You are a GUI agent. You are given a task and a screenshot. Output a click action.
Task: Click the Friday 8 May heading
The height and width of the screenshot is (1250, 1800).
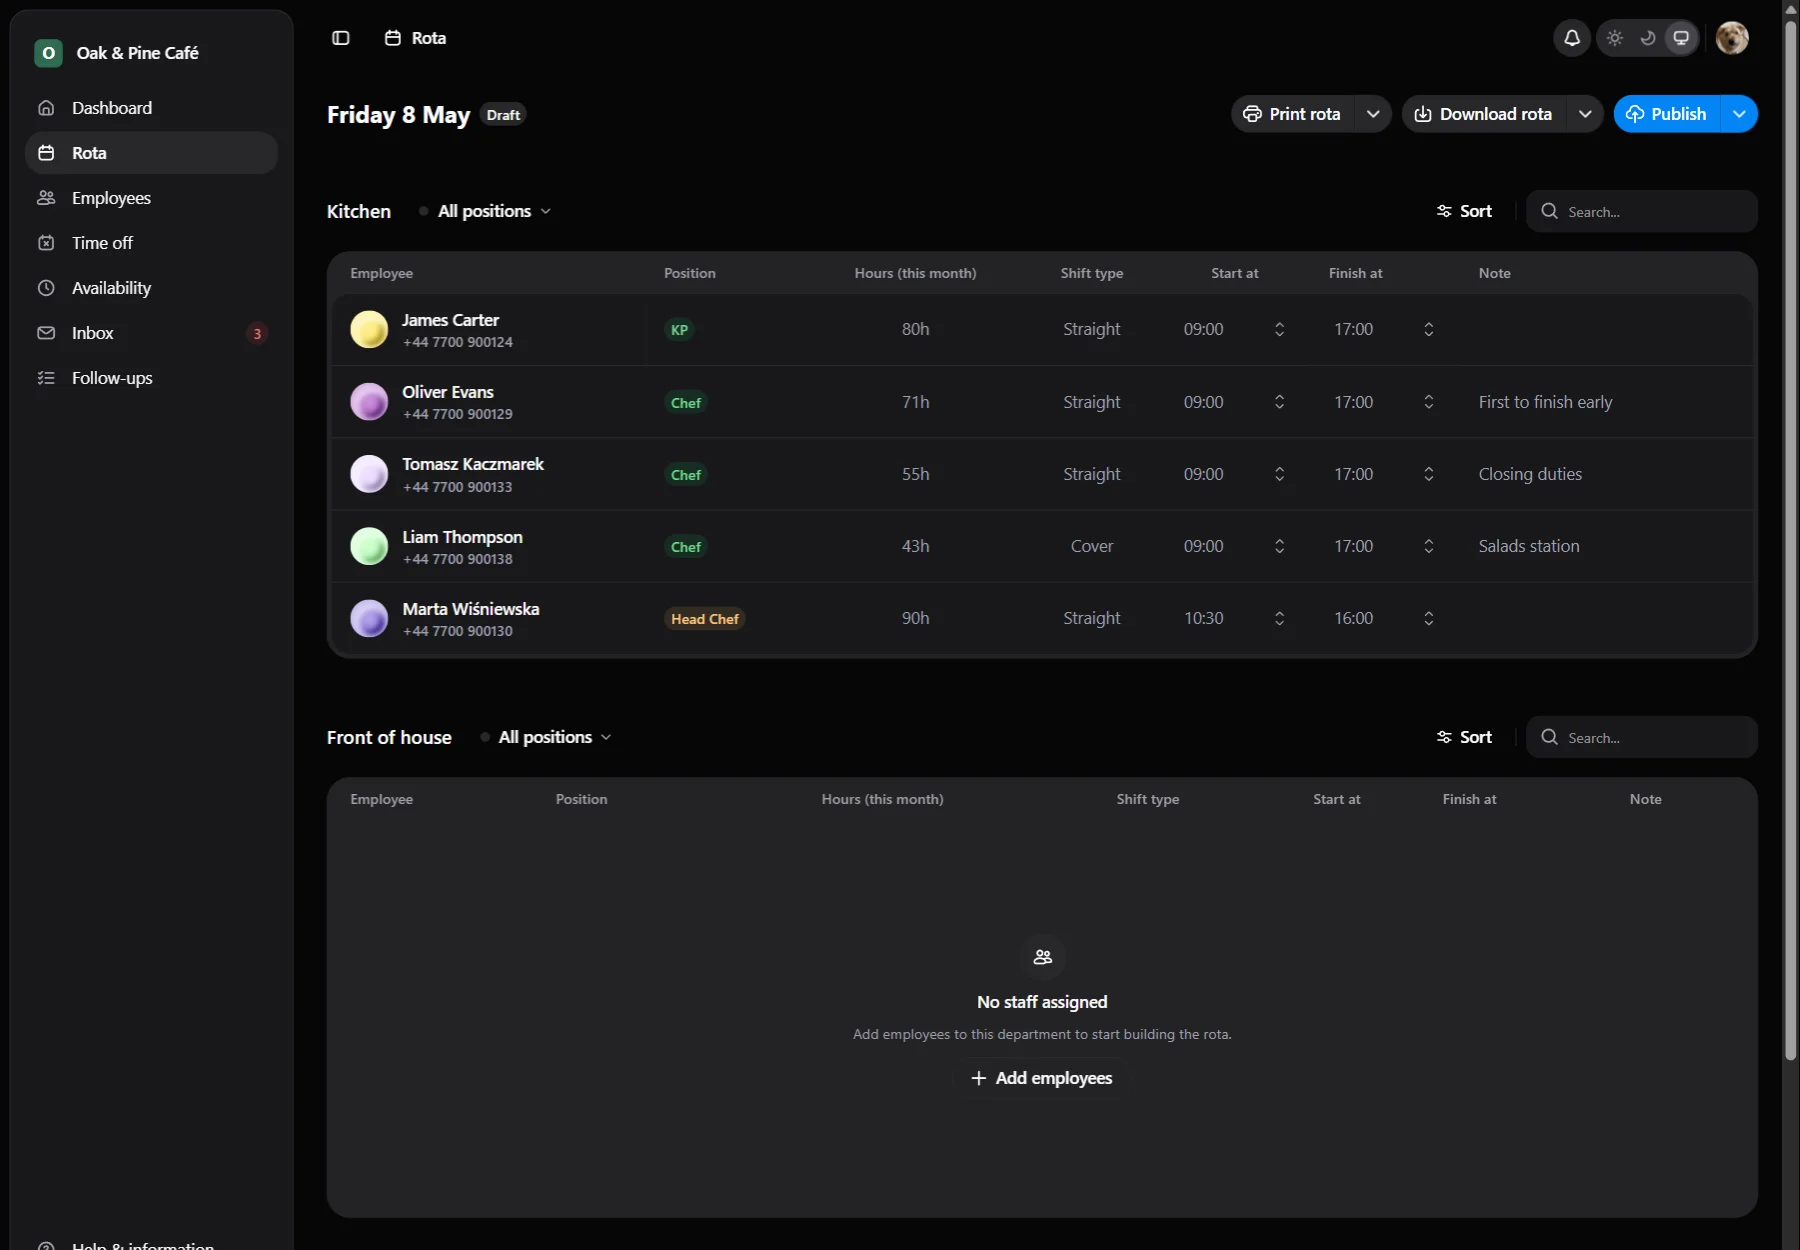(x=398, y=115)
